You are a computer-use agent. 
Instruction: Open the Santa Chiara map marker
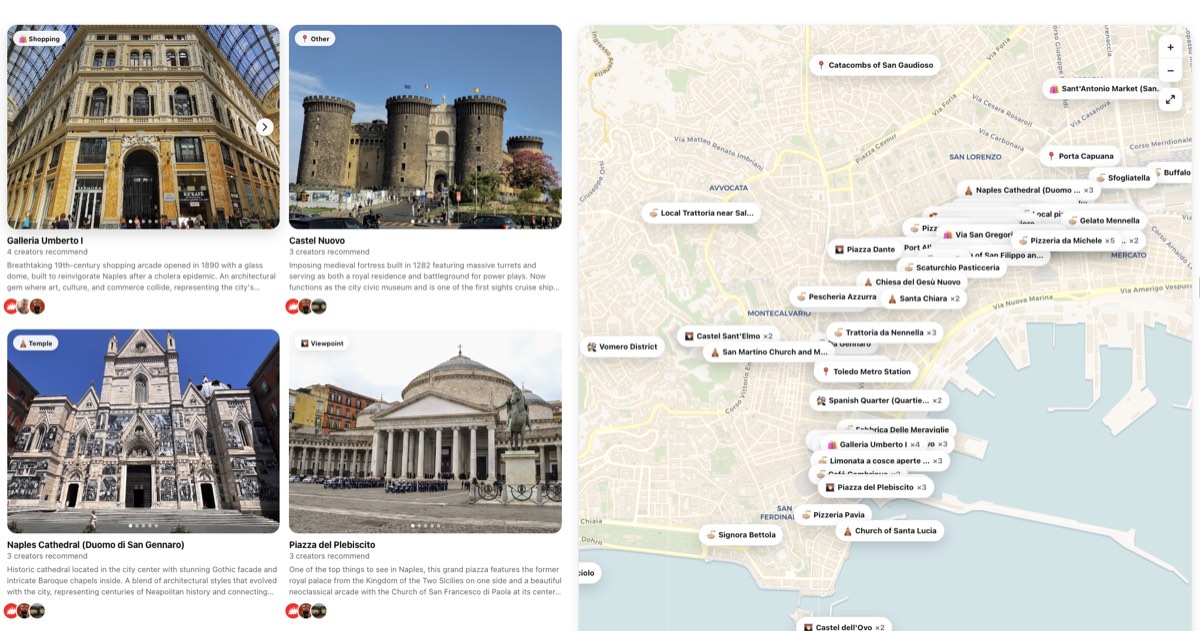click(x=922, y=299)
